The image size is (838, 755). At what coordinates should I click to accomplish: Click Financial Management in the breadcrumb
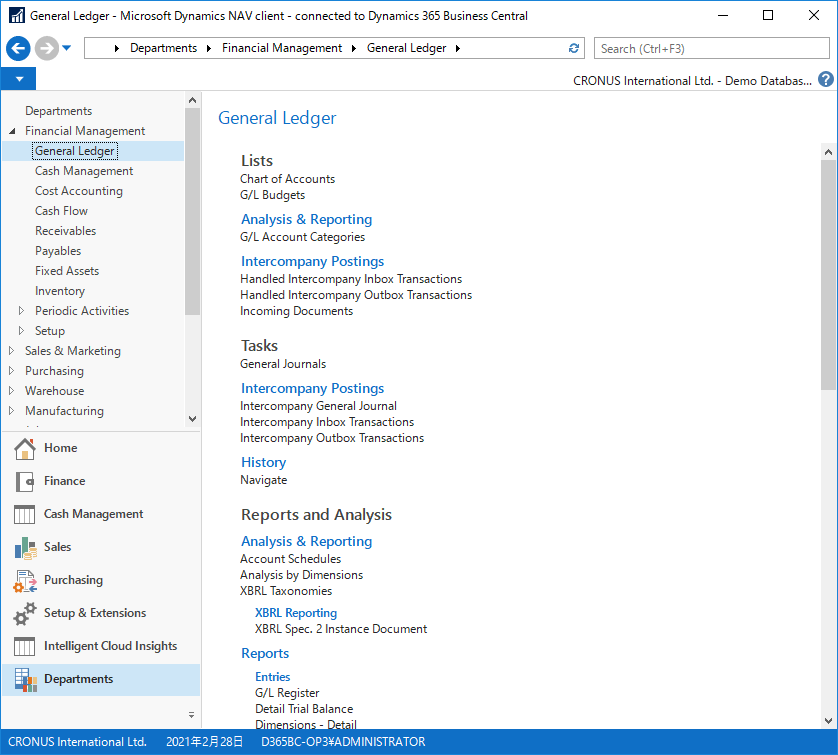click(x=282, y=48)
